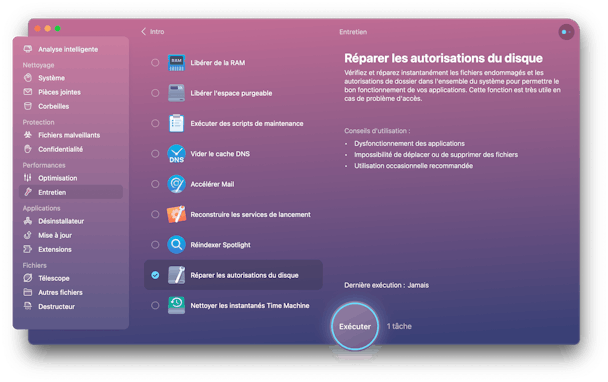Select the Vider le cache DNS radio button
The width and height of the screenshot is (608, 382).
click(155, 154)
